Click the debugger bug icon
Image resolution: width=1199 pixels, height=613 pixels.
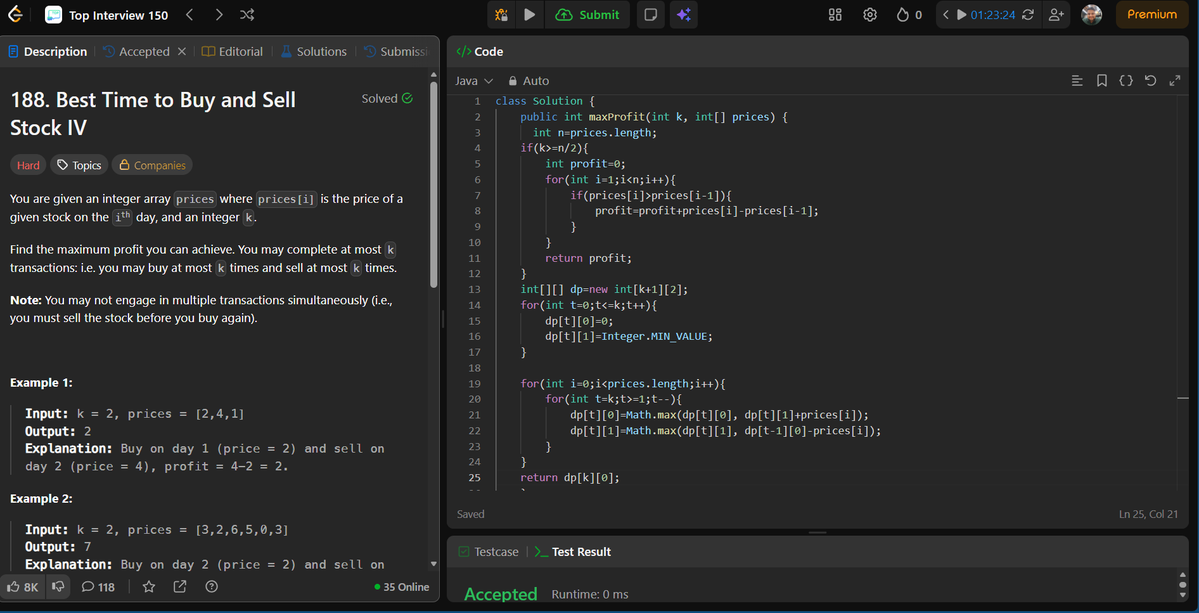(x=502, y=15)
